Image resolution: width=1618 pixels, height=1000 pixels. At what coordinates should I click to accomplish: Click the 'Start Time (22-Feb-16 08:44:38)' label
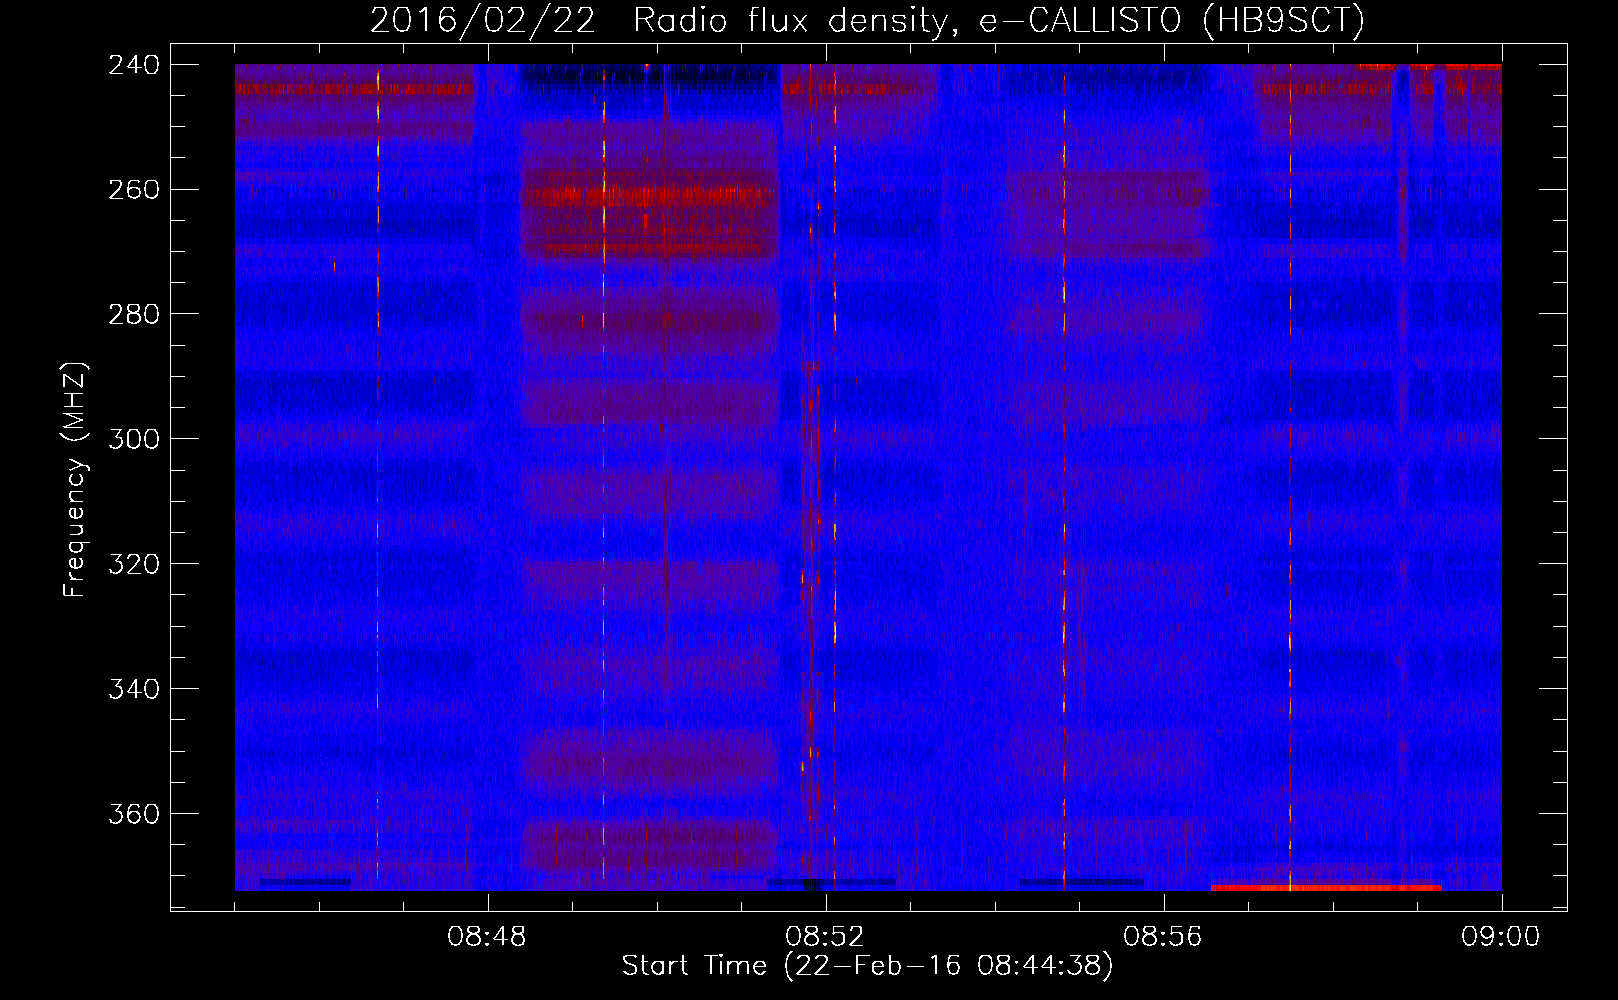pos(867,966)
